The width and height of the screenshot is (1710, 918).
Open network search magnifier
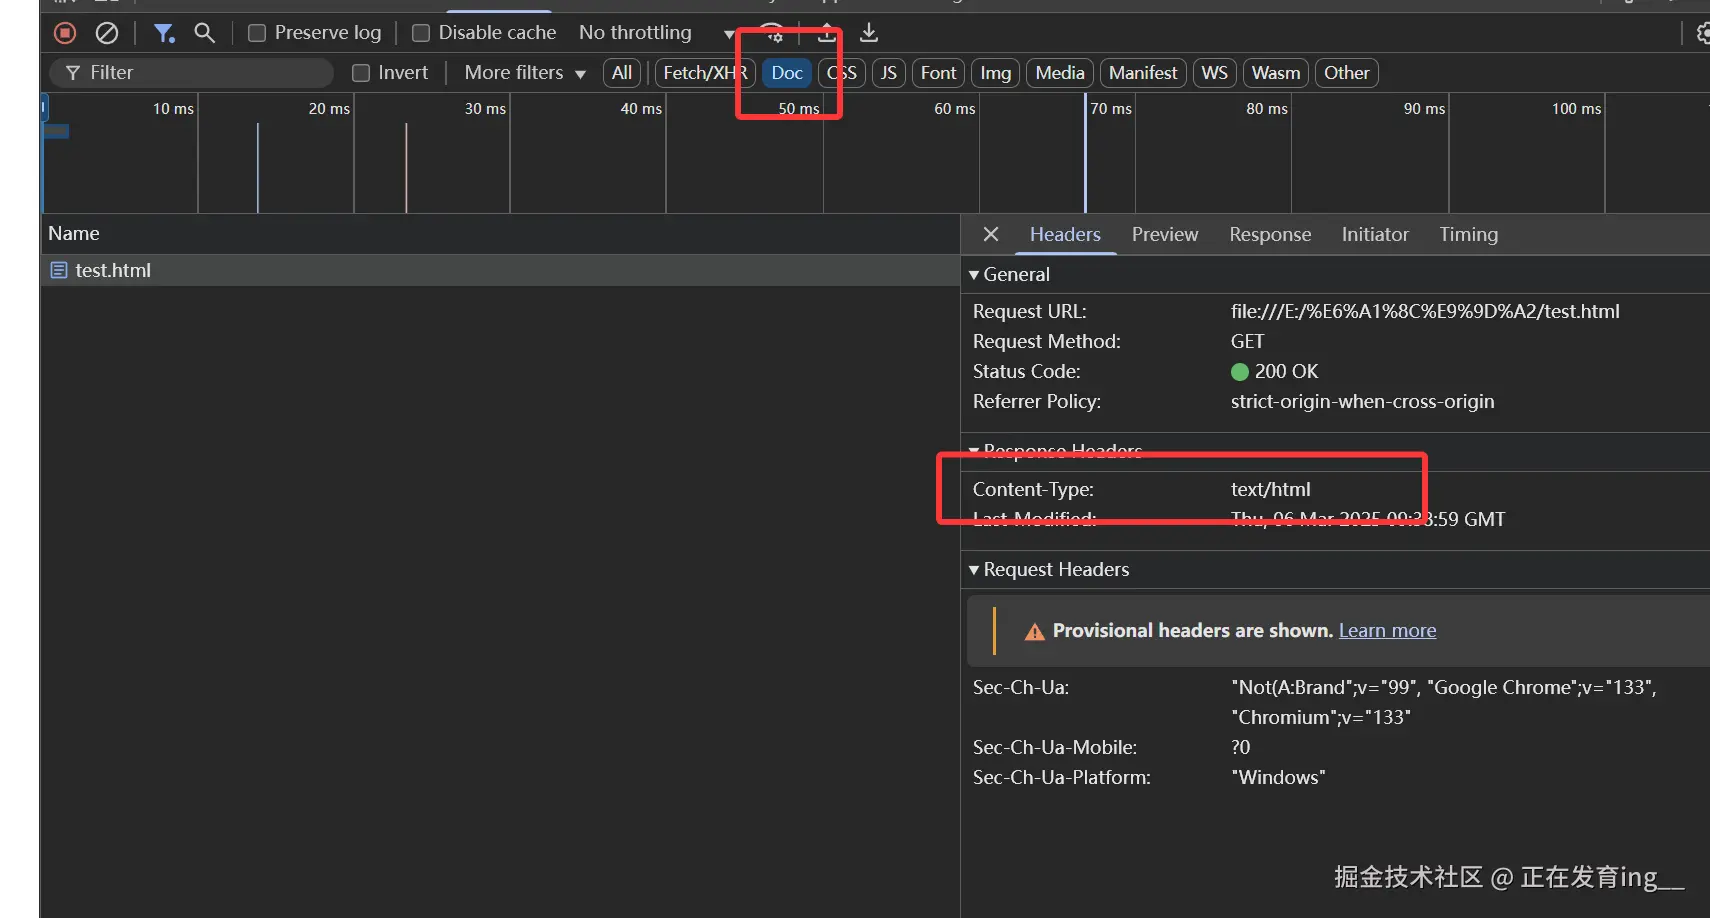coord(204,33)
